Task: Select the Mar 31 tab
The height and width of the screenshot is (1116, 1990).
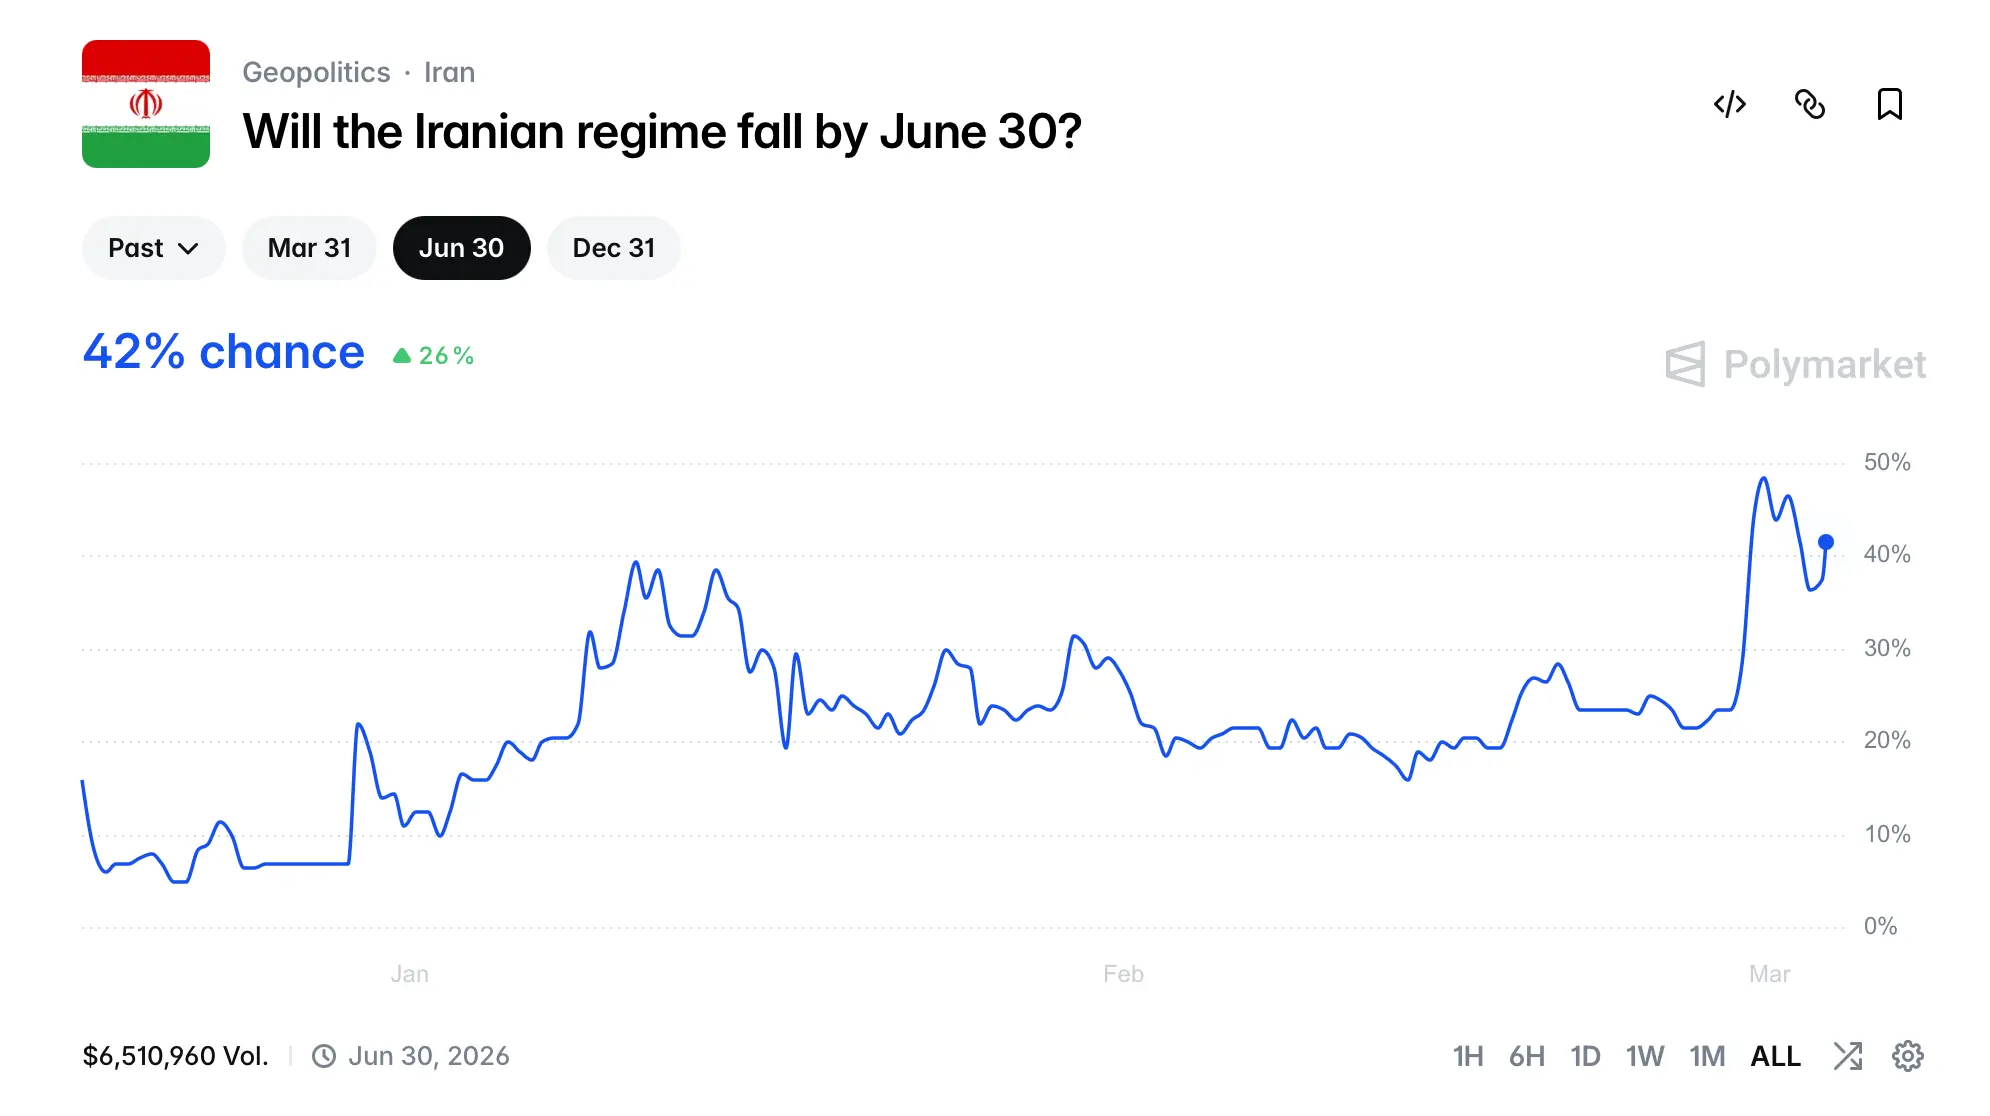Action: coord(309,247)
